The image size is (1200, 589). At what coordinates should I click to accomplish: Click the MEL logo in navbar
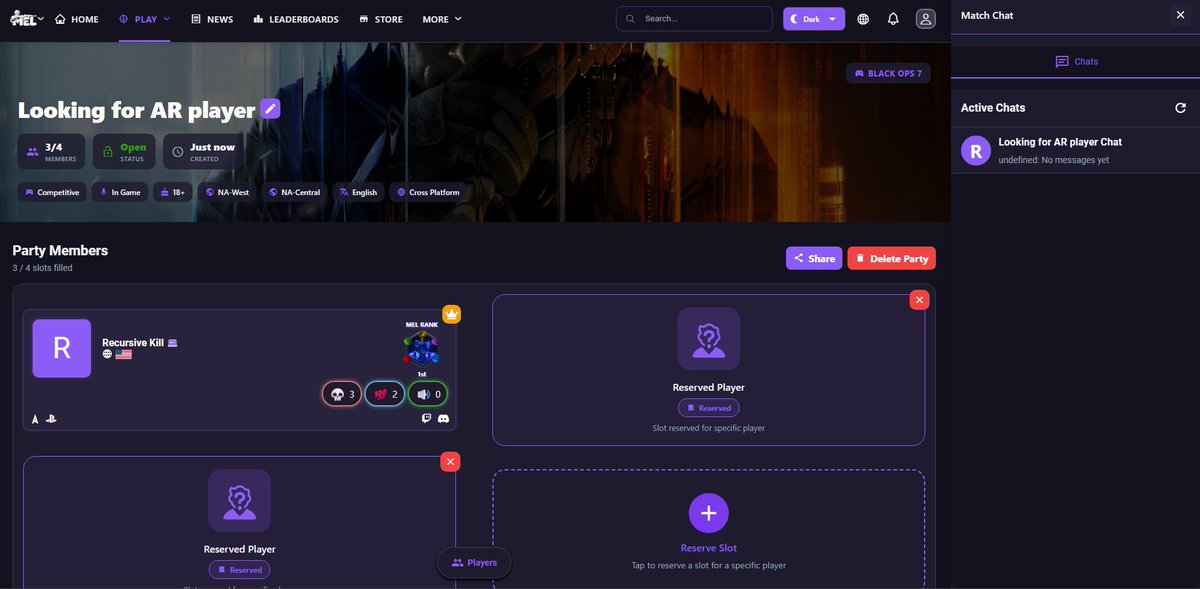(x=24, y=19)
